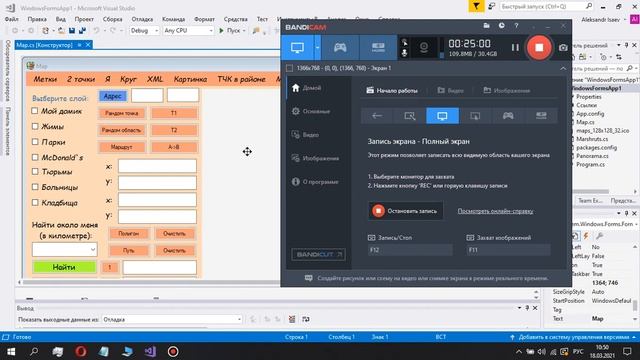
Task: Click Полигон button in Map form
Action: pyautogui.click(x=129, y=233)
